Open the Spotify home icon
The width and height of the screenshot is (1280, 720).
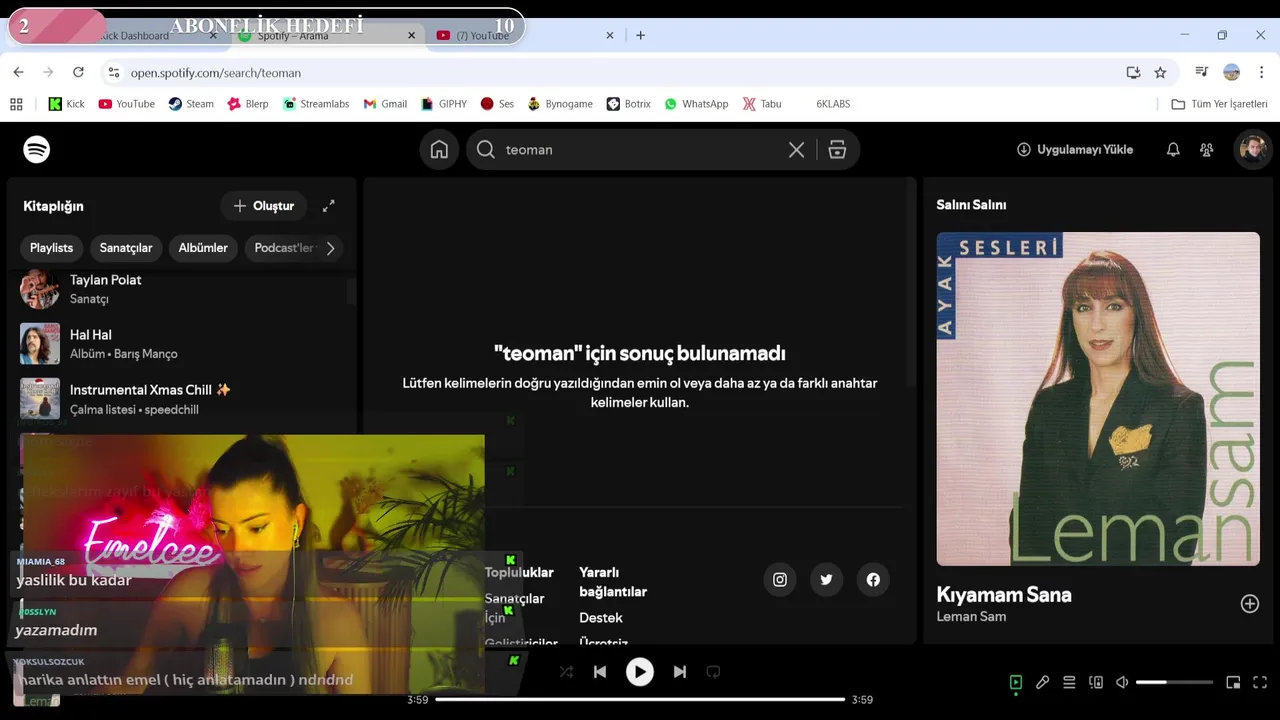pyautogui.click(x=439, y=150)
